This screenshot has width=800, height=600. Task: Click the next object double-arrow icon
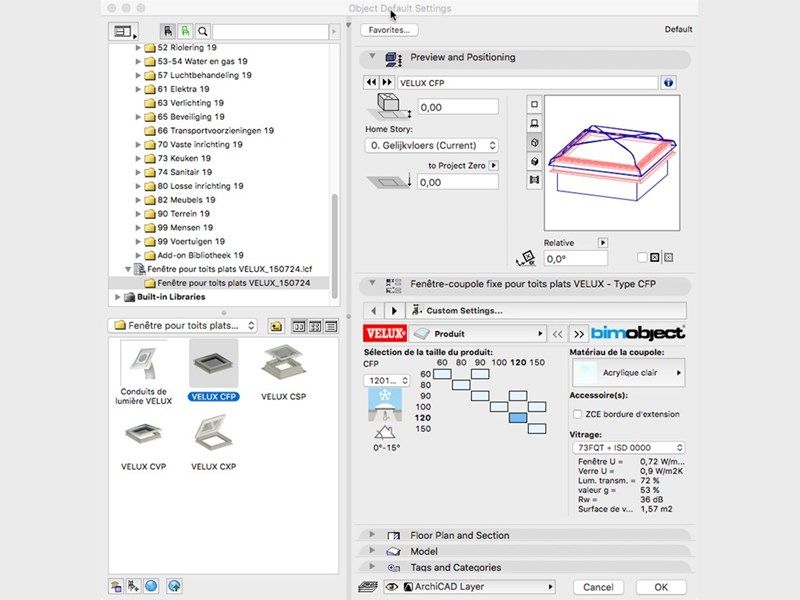coord(385,82)
